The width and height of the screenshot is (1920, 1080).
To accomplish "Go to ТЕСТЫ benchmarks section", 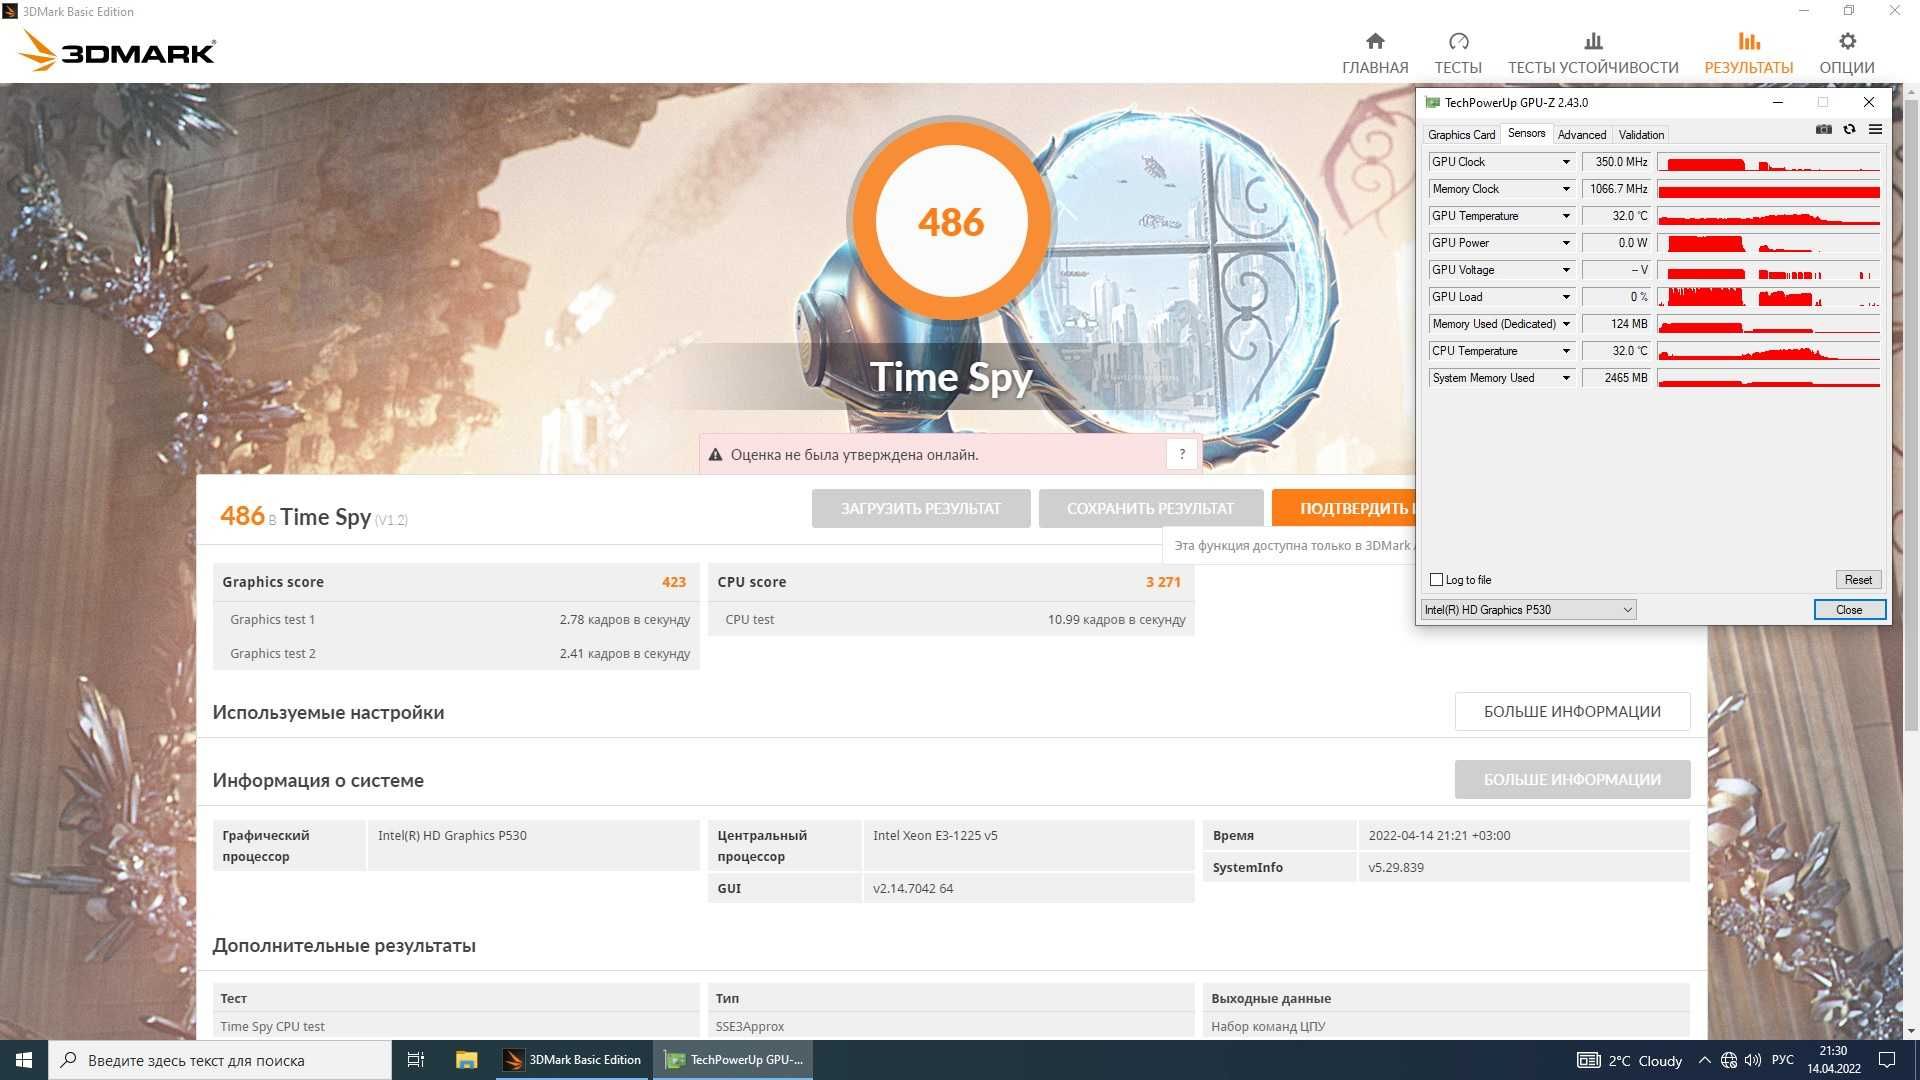I will (x=1458, y=53).
